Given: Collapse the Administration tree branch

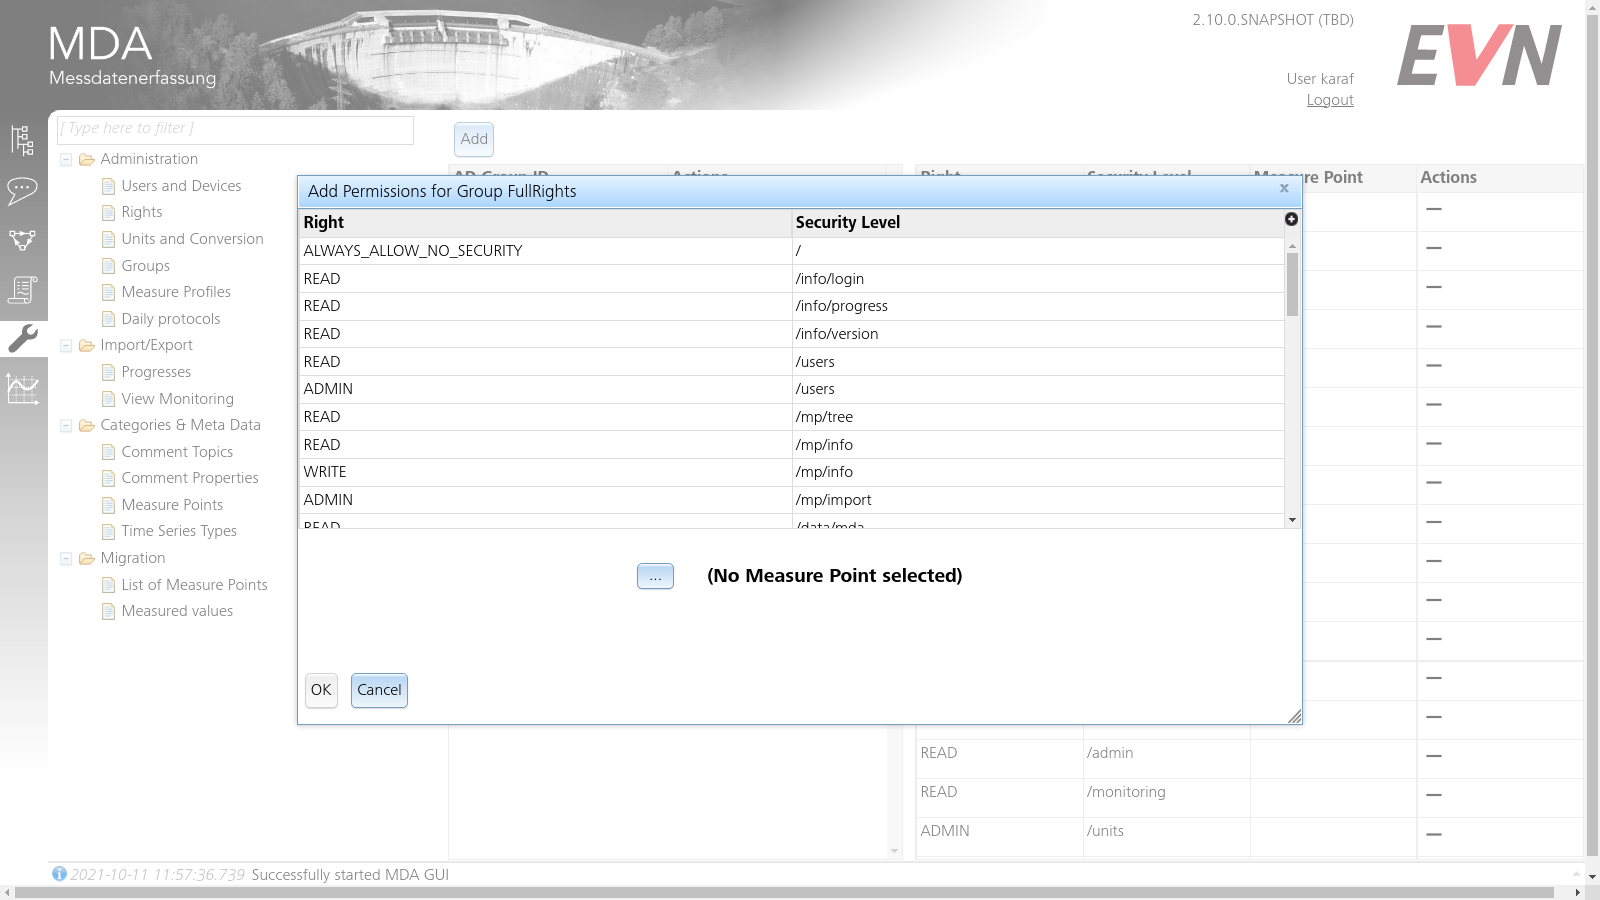Looking at the screenshot, I should pyautogui.click(x=66, y=158).
